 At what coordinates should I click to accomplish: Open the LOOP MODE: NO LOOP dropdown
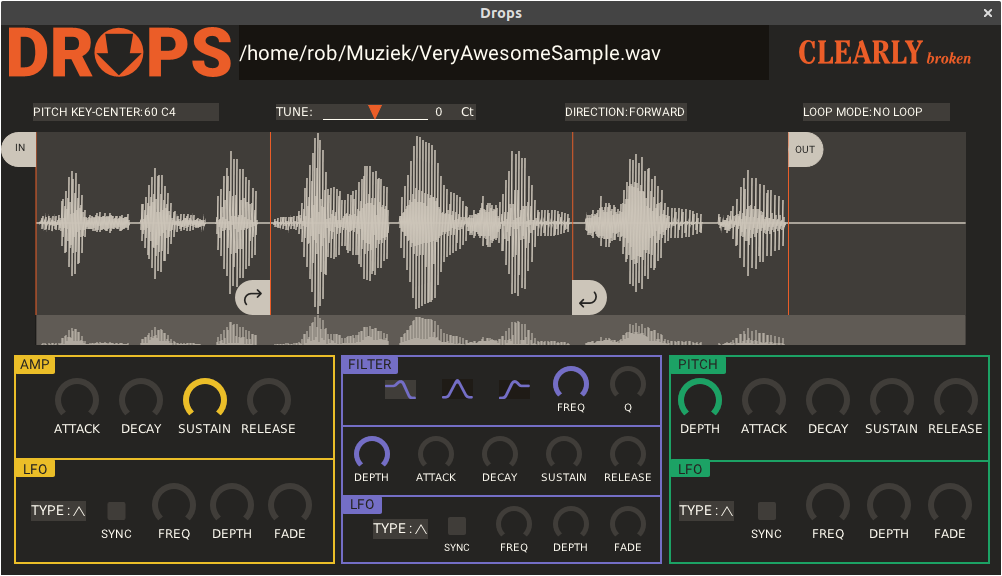[x=875, y=112]
